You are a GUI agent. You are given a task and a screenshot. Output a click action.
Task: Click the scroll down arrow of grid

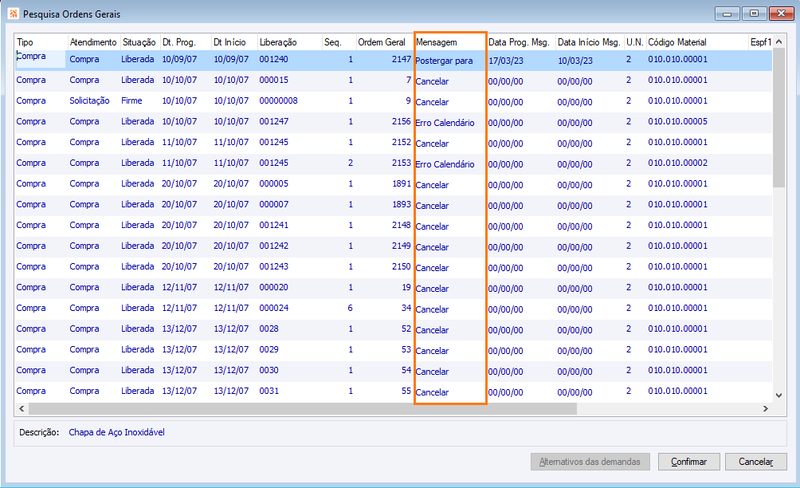pos(779,395)
